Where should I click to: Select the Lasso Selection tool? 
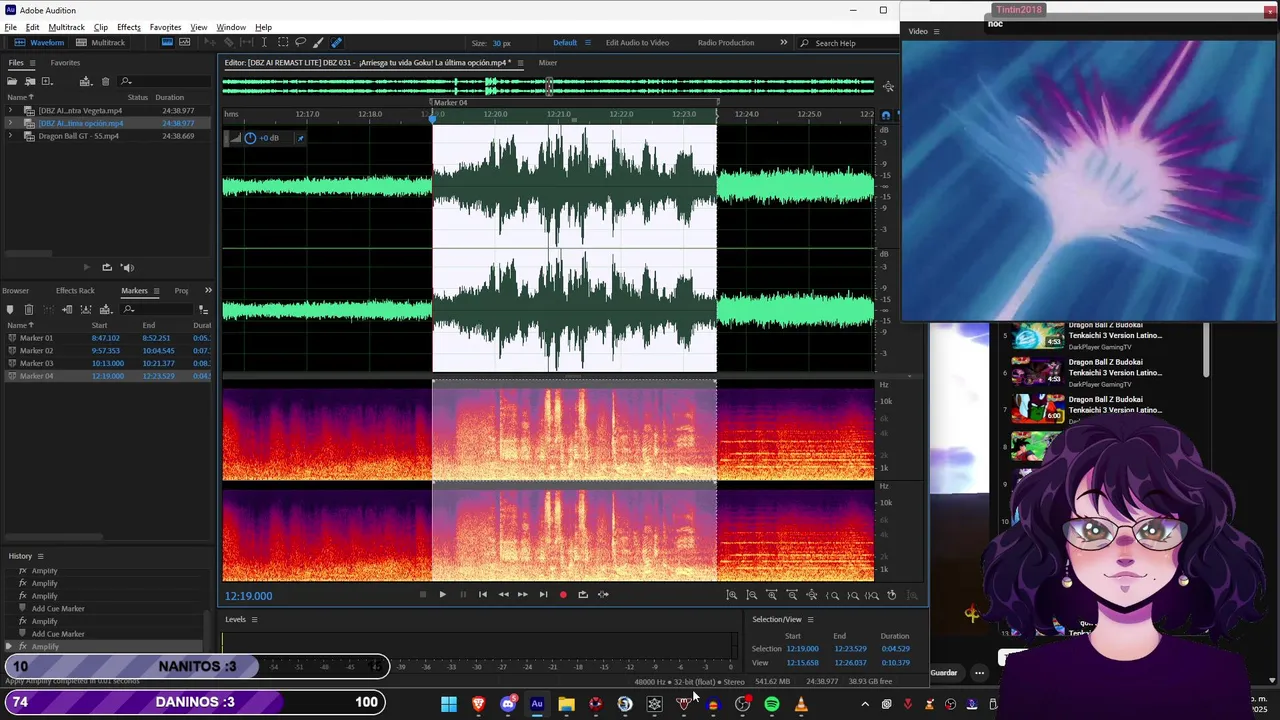[300, 42]
